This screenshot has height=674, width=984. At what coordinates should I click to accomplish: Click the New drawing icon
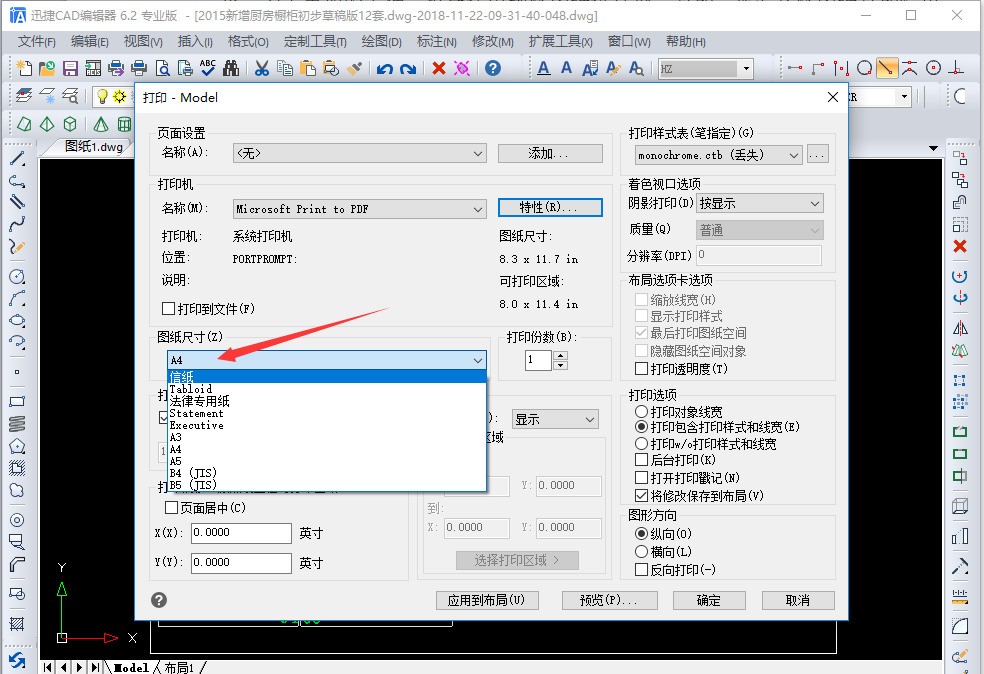coord(24,68)
